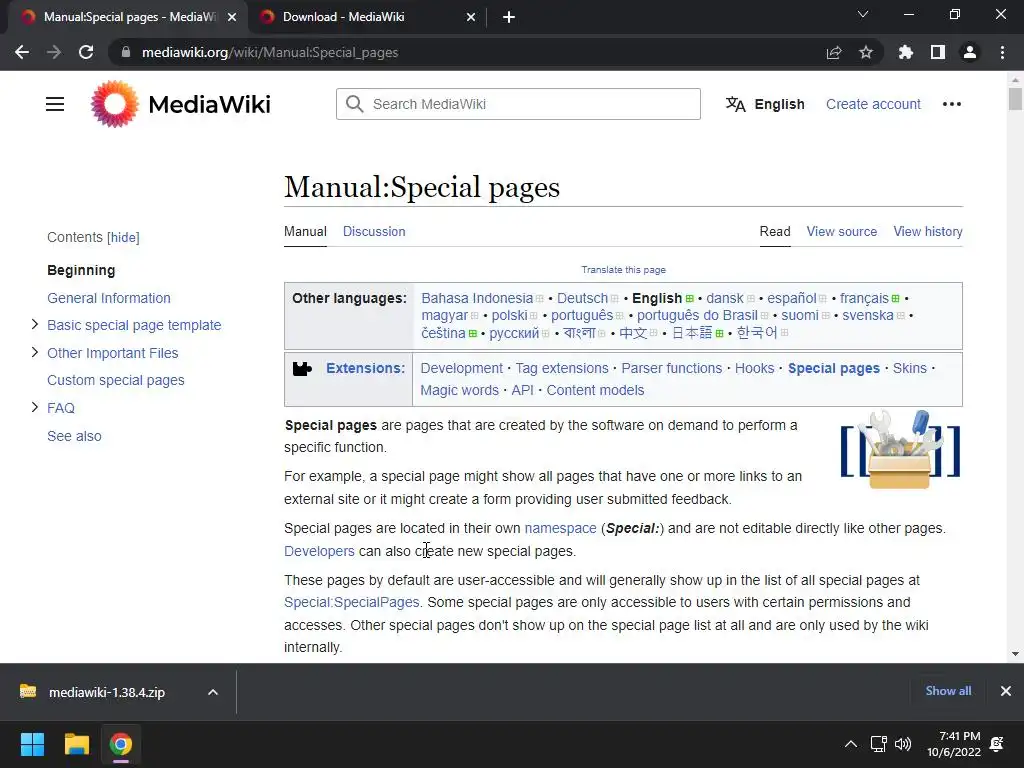The width and height of the screenshot is (1024, 768).
Task: Close the downloads bar
Action: point(1006,691)
